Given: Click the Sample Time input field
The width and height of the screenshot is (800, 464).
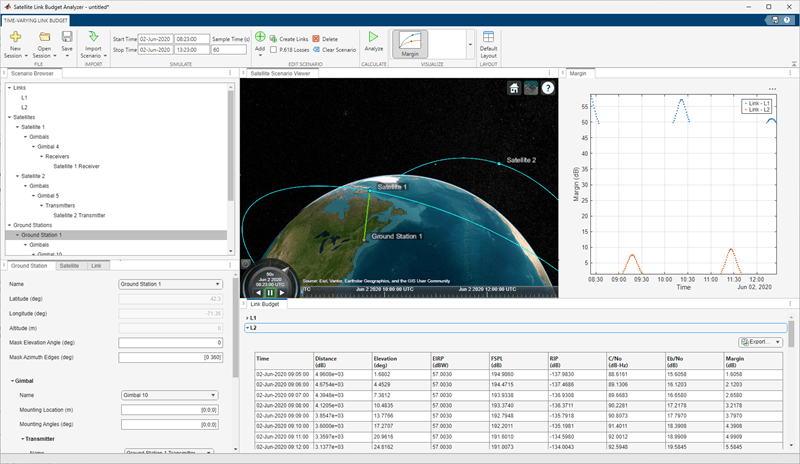Looking at the screenshot, I should tap(229, 50).
